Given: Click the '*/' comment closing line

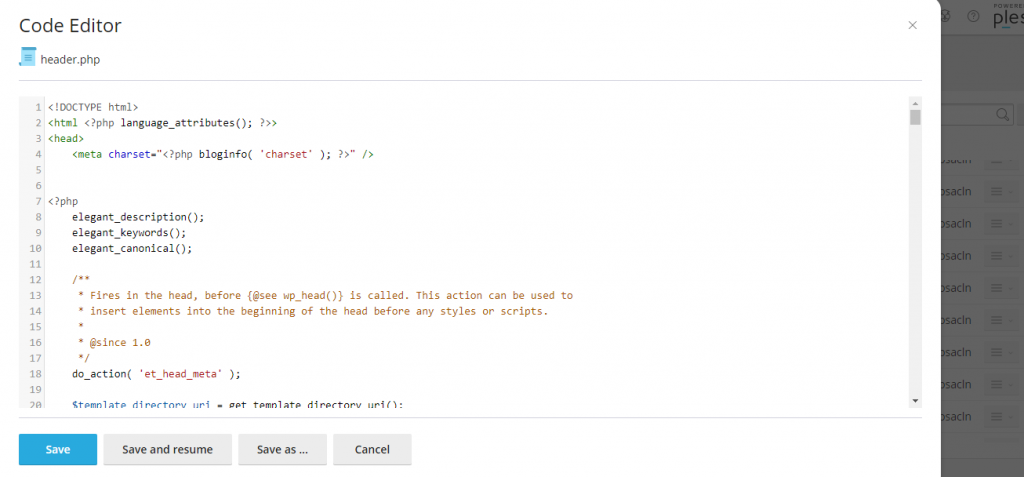Looking at the screenshot, I should 84,358.
